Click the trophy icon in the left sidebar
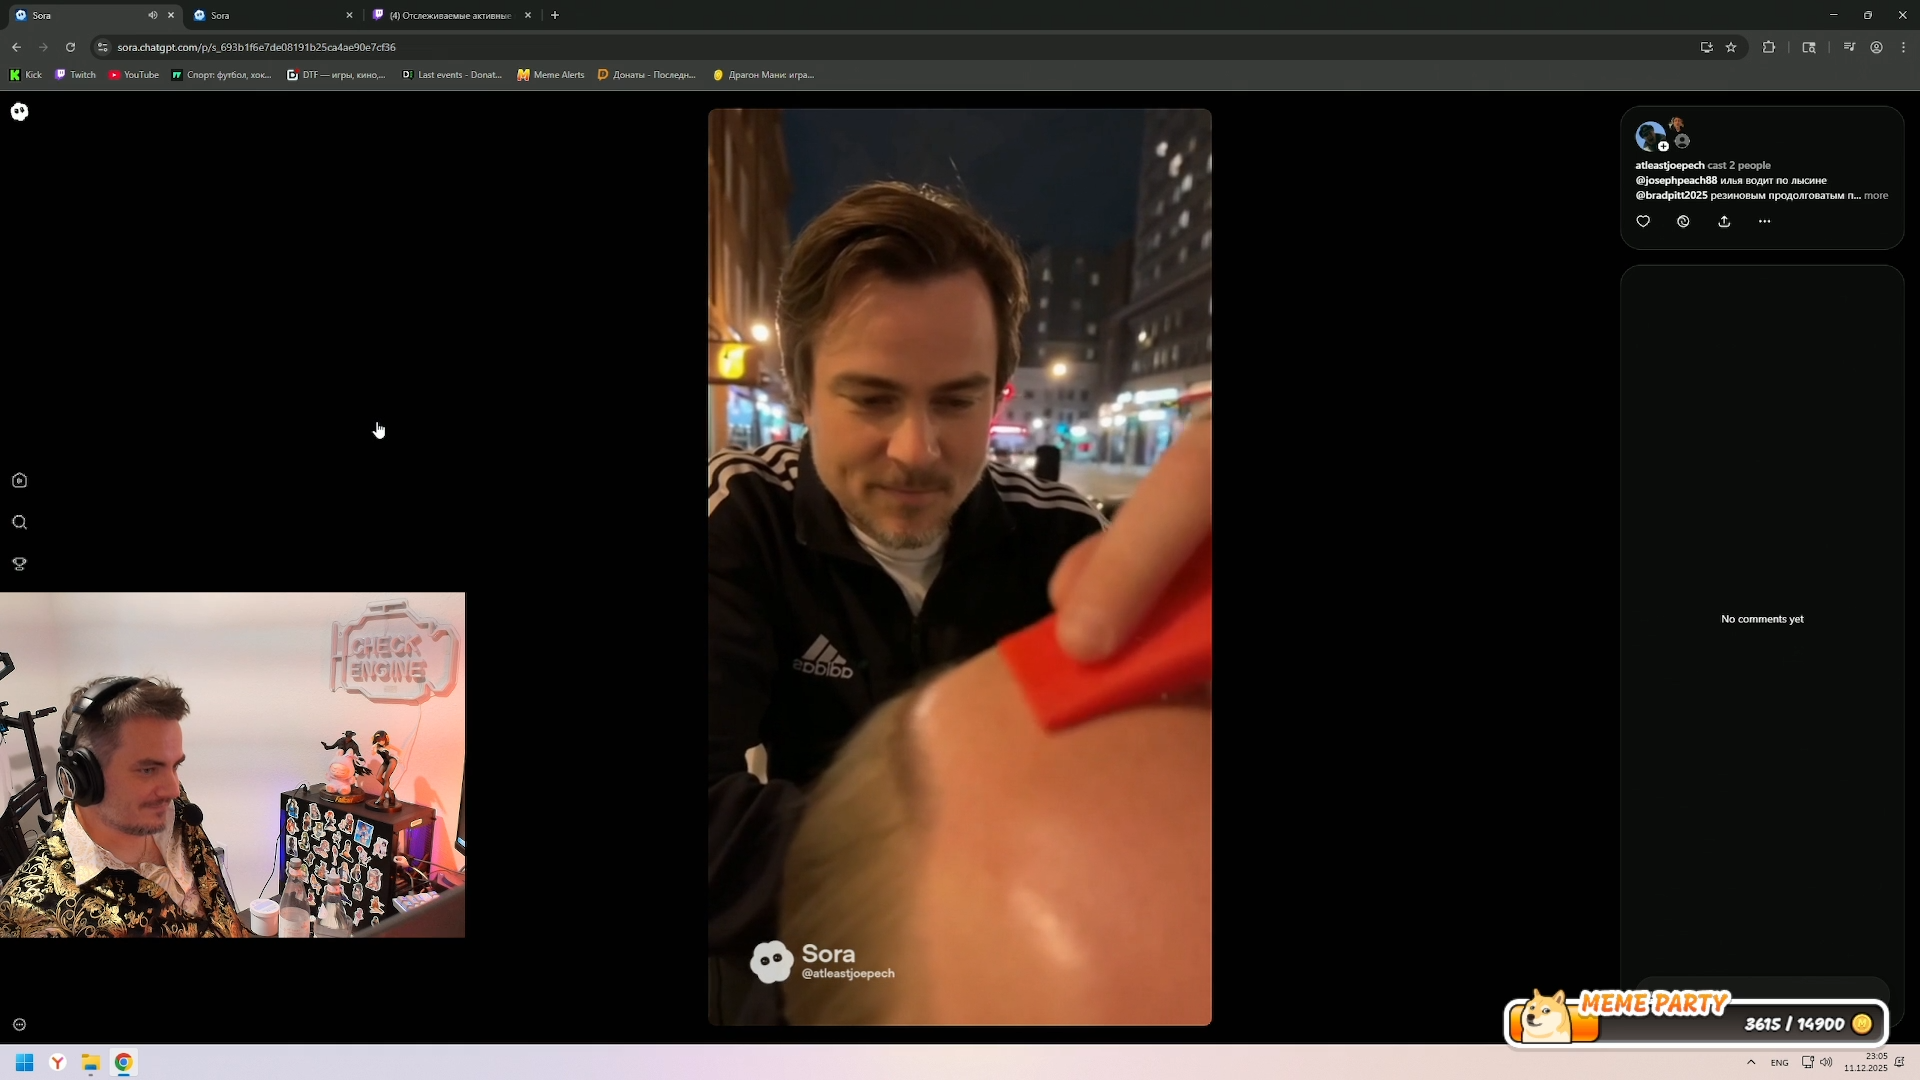This screenshot has width=1920, height=1080. pos(20,564)
